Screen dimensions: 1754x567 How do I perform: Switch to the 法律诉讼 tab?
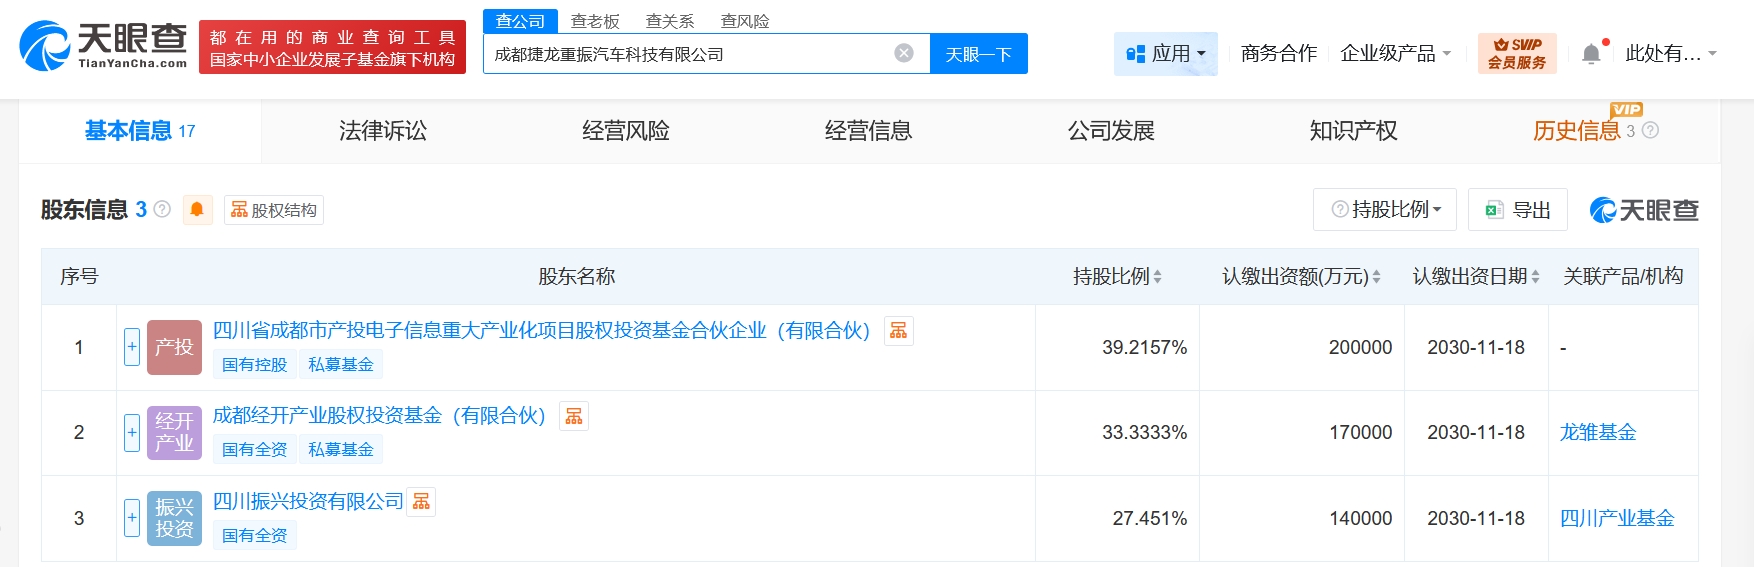pyautogui.click(x=383, y=131)
